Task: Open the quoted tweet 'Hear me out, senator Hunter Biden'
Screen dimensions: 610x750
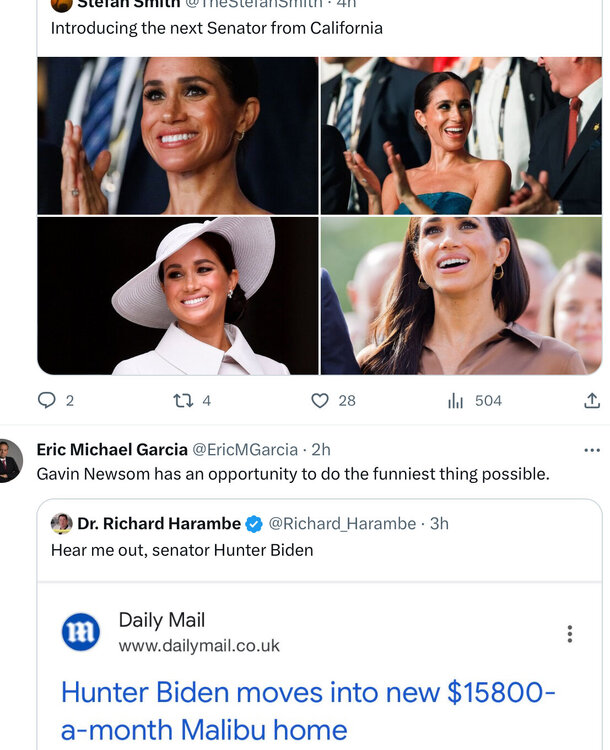Action: [x=181, y=550]
